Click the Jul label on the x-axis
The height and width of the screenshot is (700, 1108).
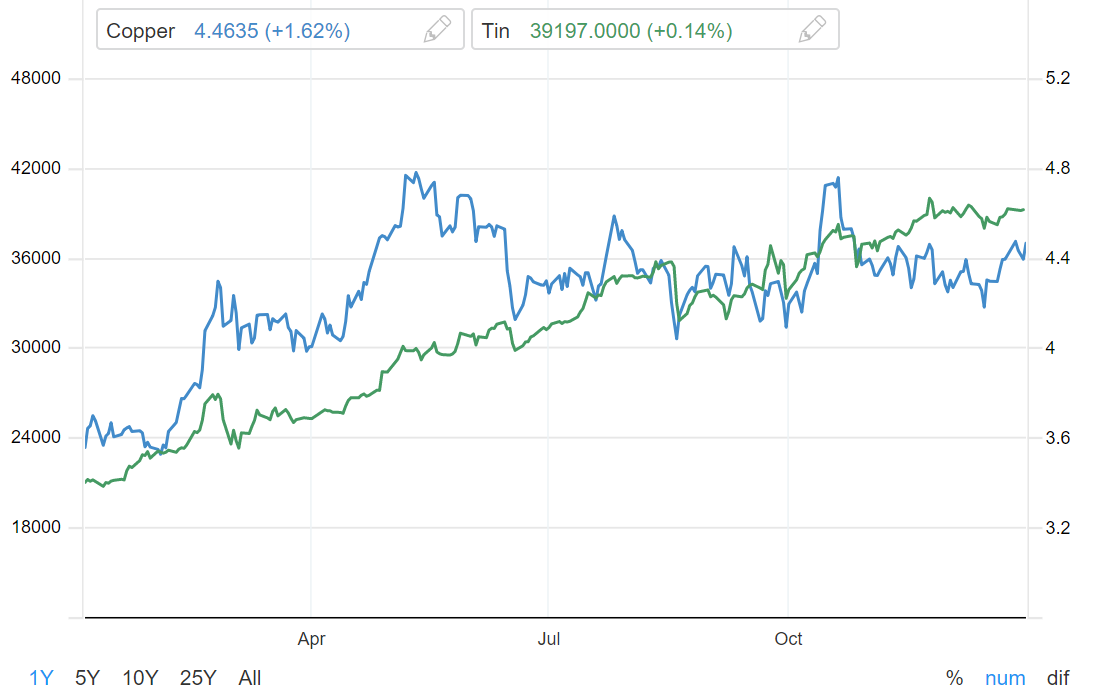547,639
